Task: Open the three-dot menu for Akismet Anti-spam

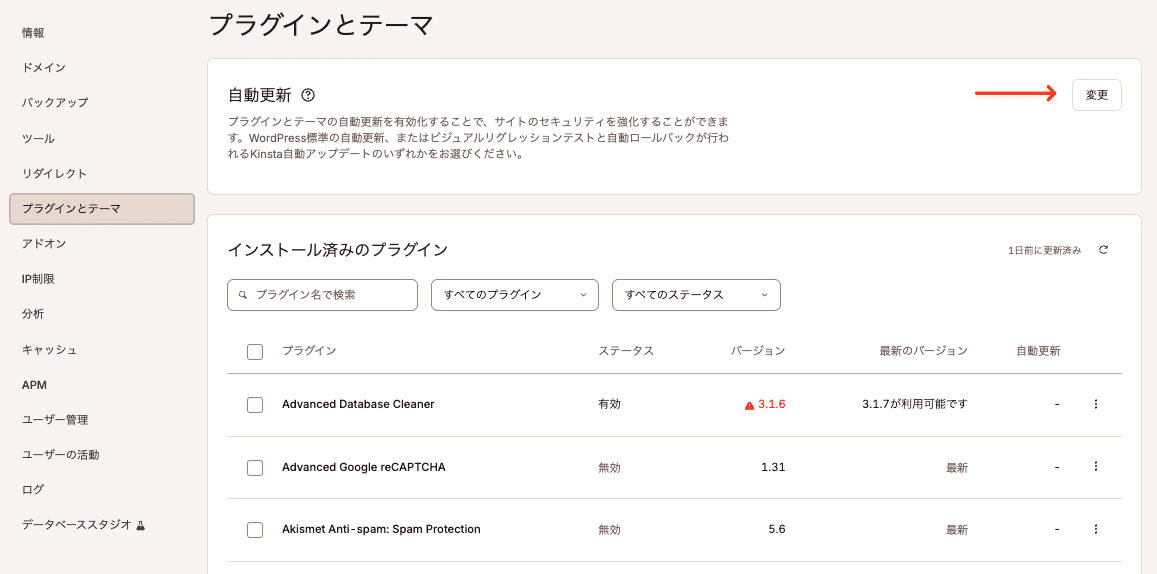Action: click(x=1096, y=529)
